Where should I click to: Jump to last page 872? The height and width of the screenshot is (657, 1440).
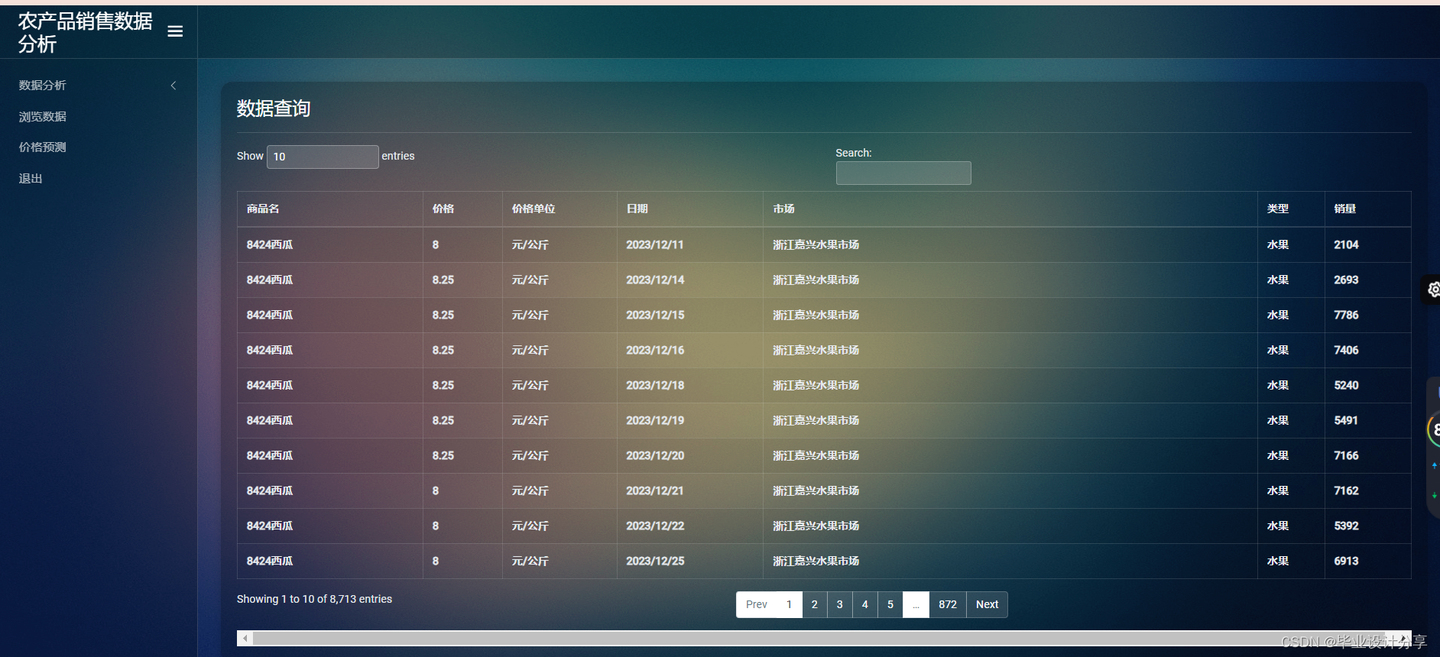(x=948, y=604)
